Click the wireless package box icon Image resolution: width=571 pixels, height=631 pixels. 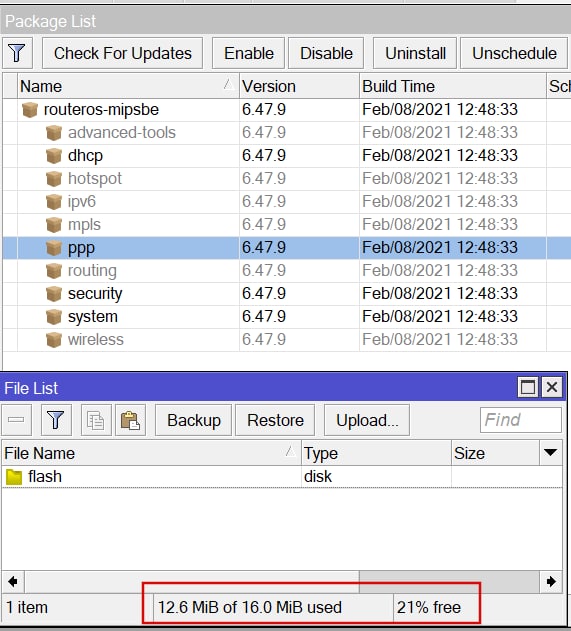click(54, 339)
